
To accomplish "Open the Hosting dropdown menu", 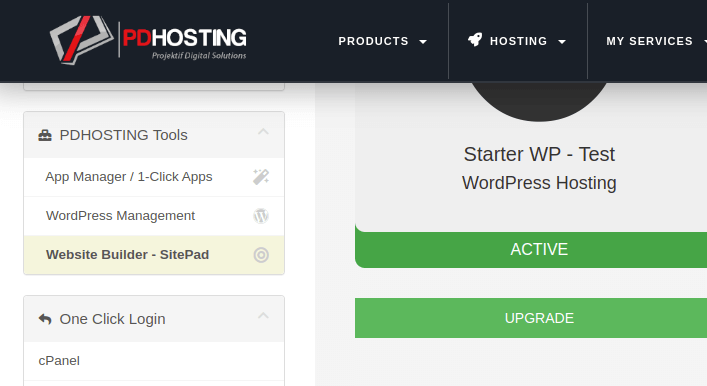I will pyautogui.click(x=517, y=41).
